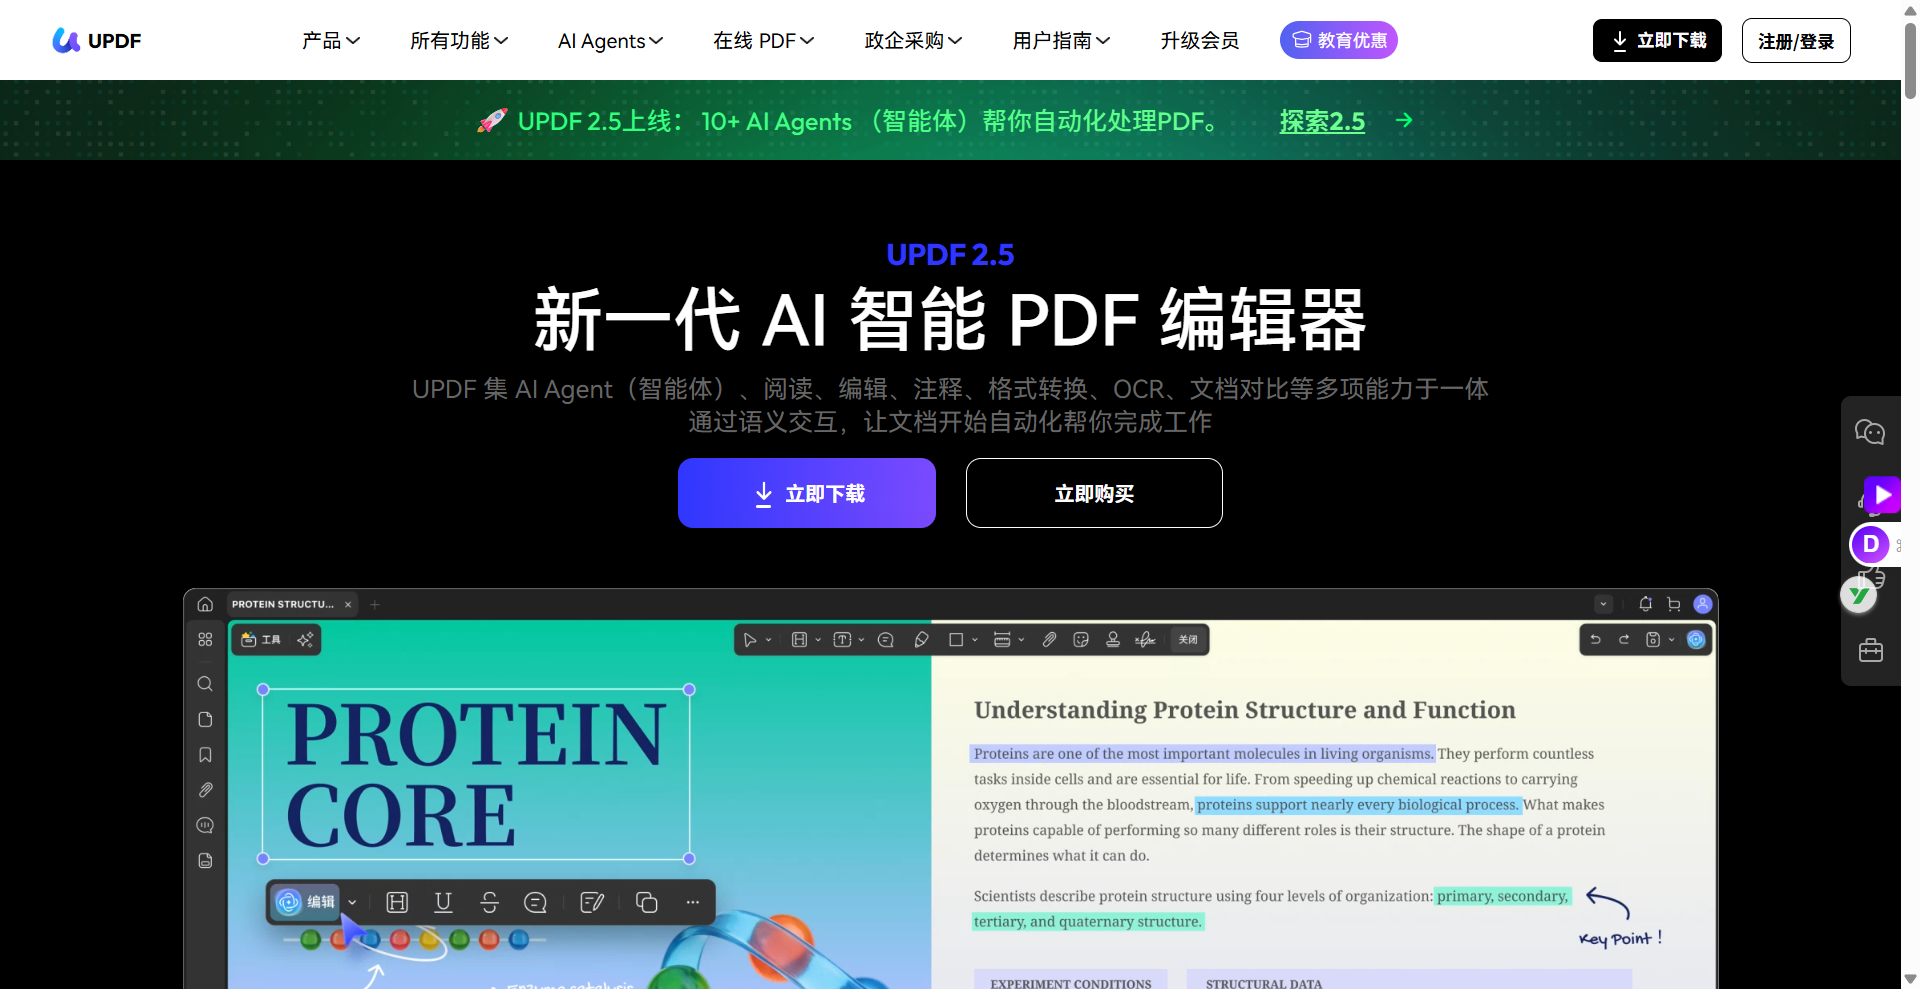Click the 立即购买 hero button
Screen dimensions: 1920x989
1094,493
